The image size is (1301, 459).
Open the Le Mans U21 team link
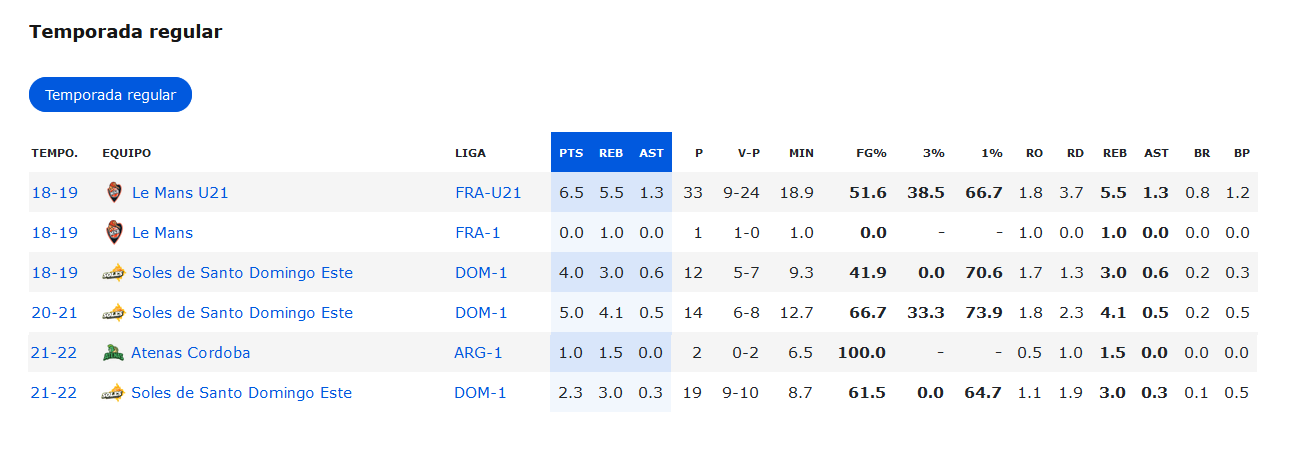[180, 193]
